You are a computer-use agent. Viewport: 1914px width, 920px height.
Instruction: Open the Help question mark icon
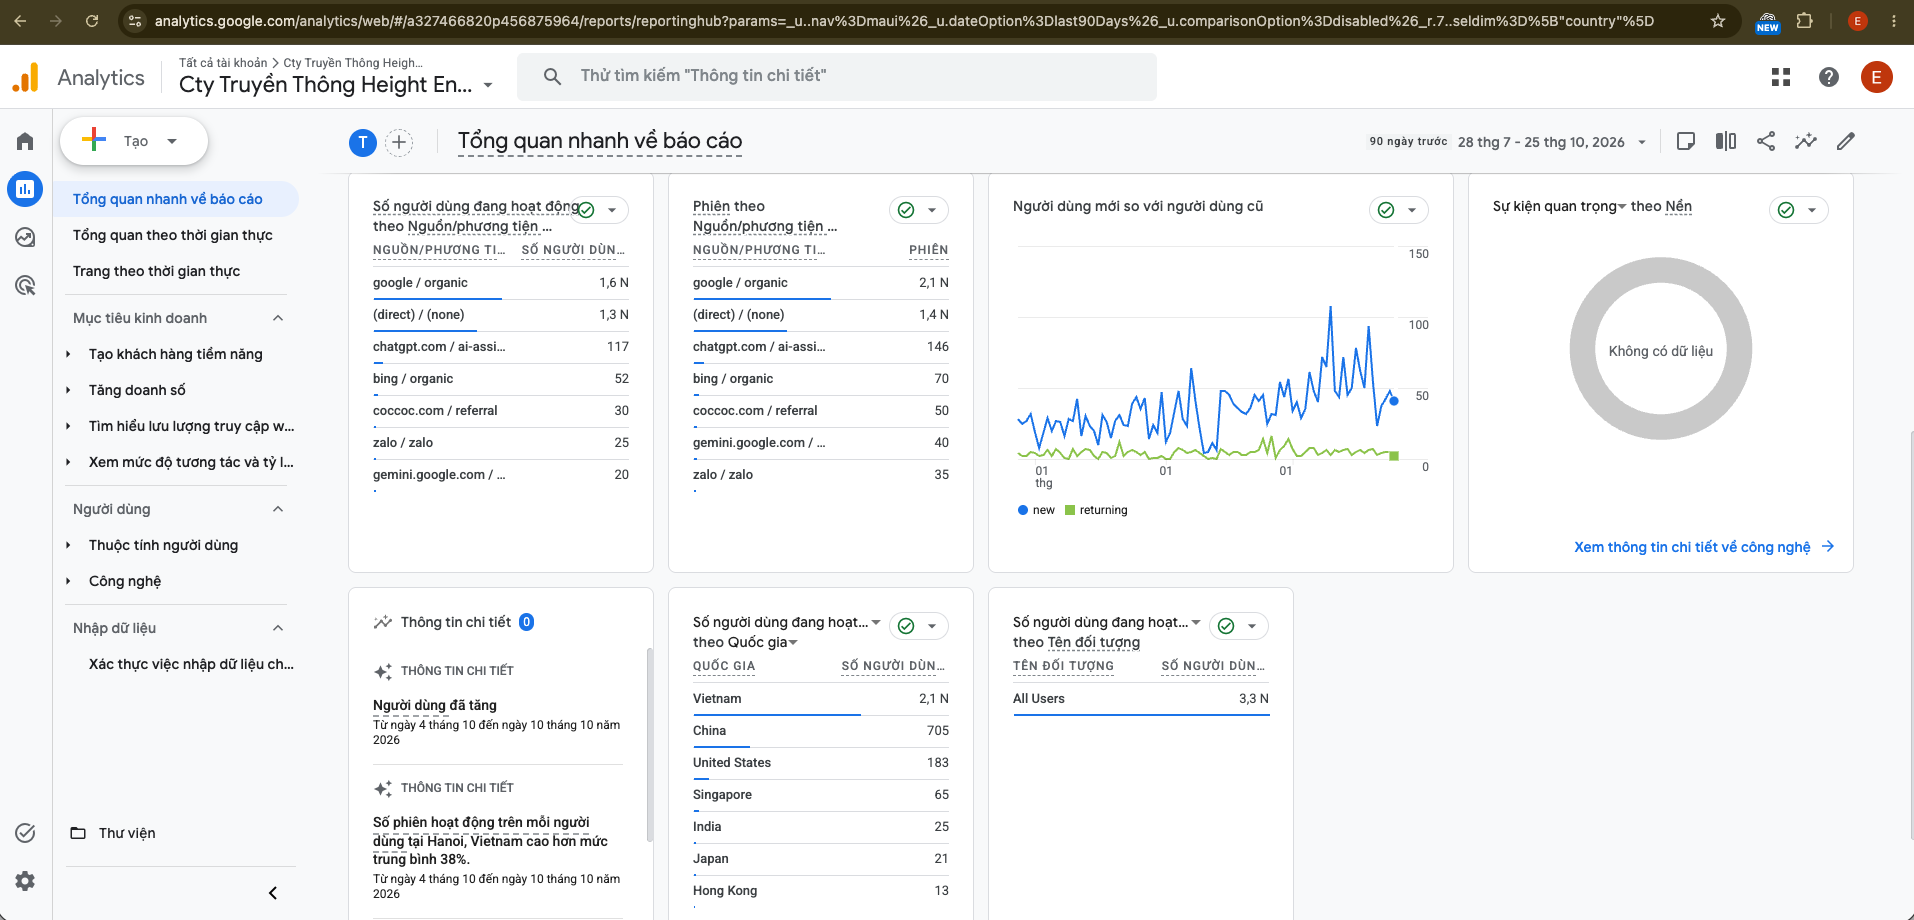coord(1829,77)
